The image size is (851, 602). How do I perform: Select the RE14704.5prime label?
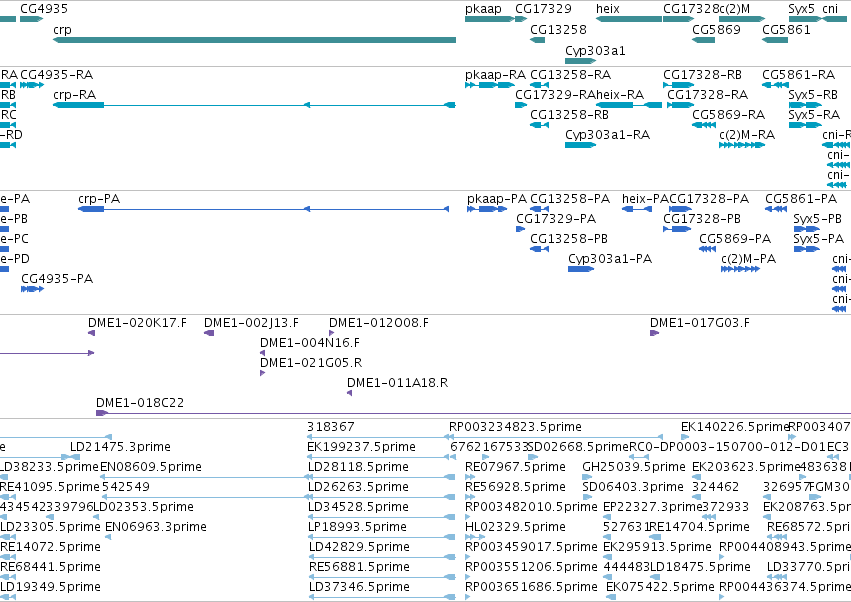click(x=700, y=527)
